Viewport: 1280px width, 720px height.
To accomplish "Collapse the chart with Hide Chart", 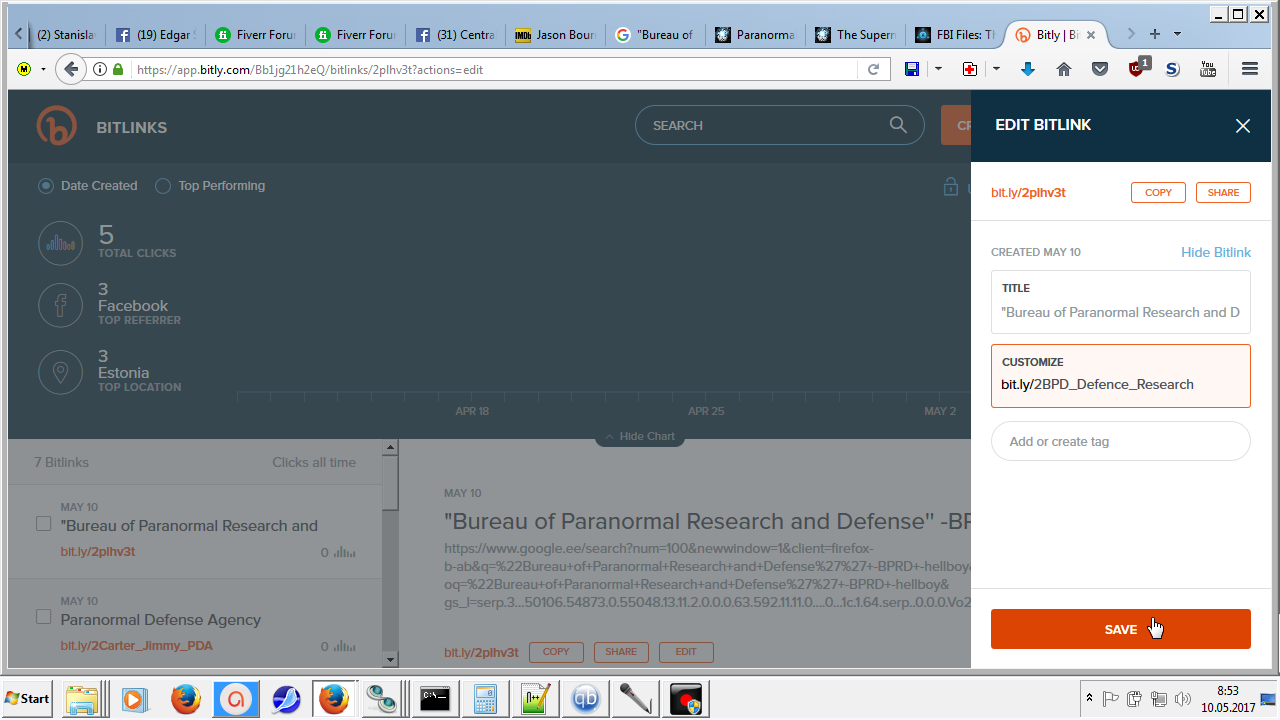I will tap(640, 437).
